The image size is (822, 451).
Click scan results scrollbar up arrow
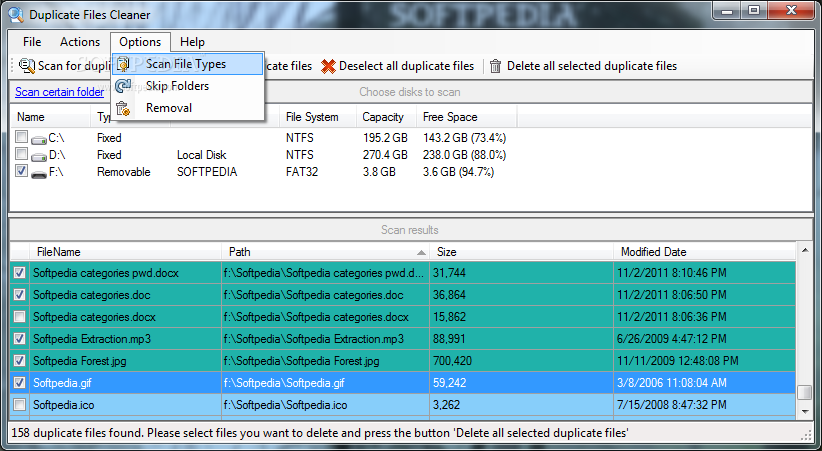click(805, 251)
